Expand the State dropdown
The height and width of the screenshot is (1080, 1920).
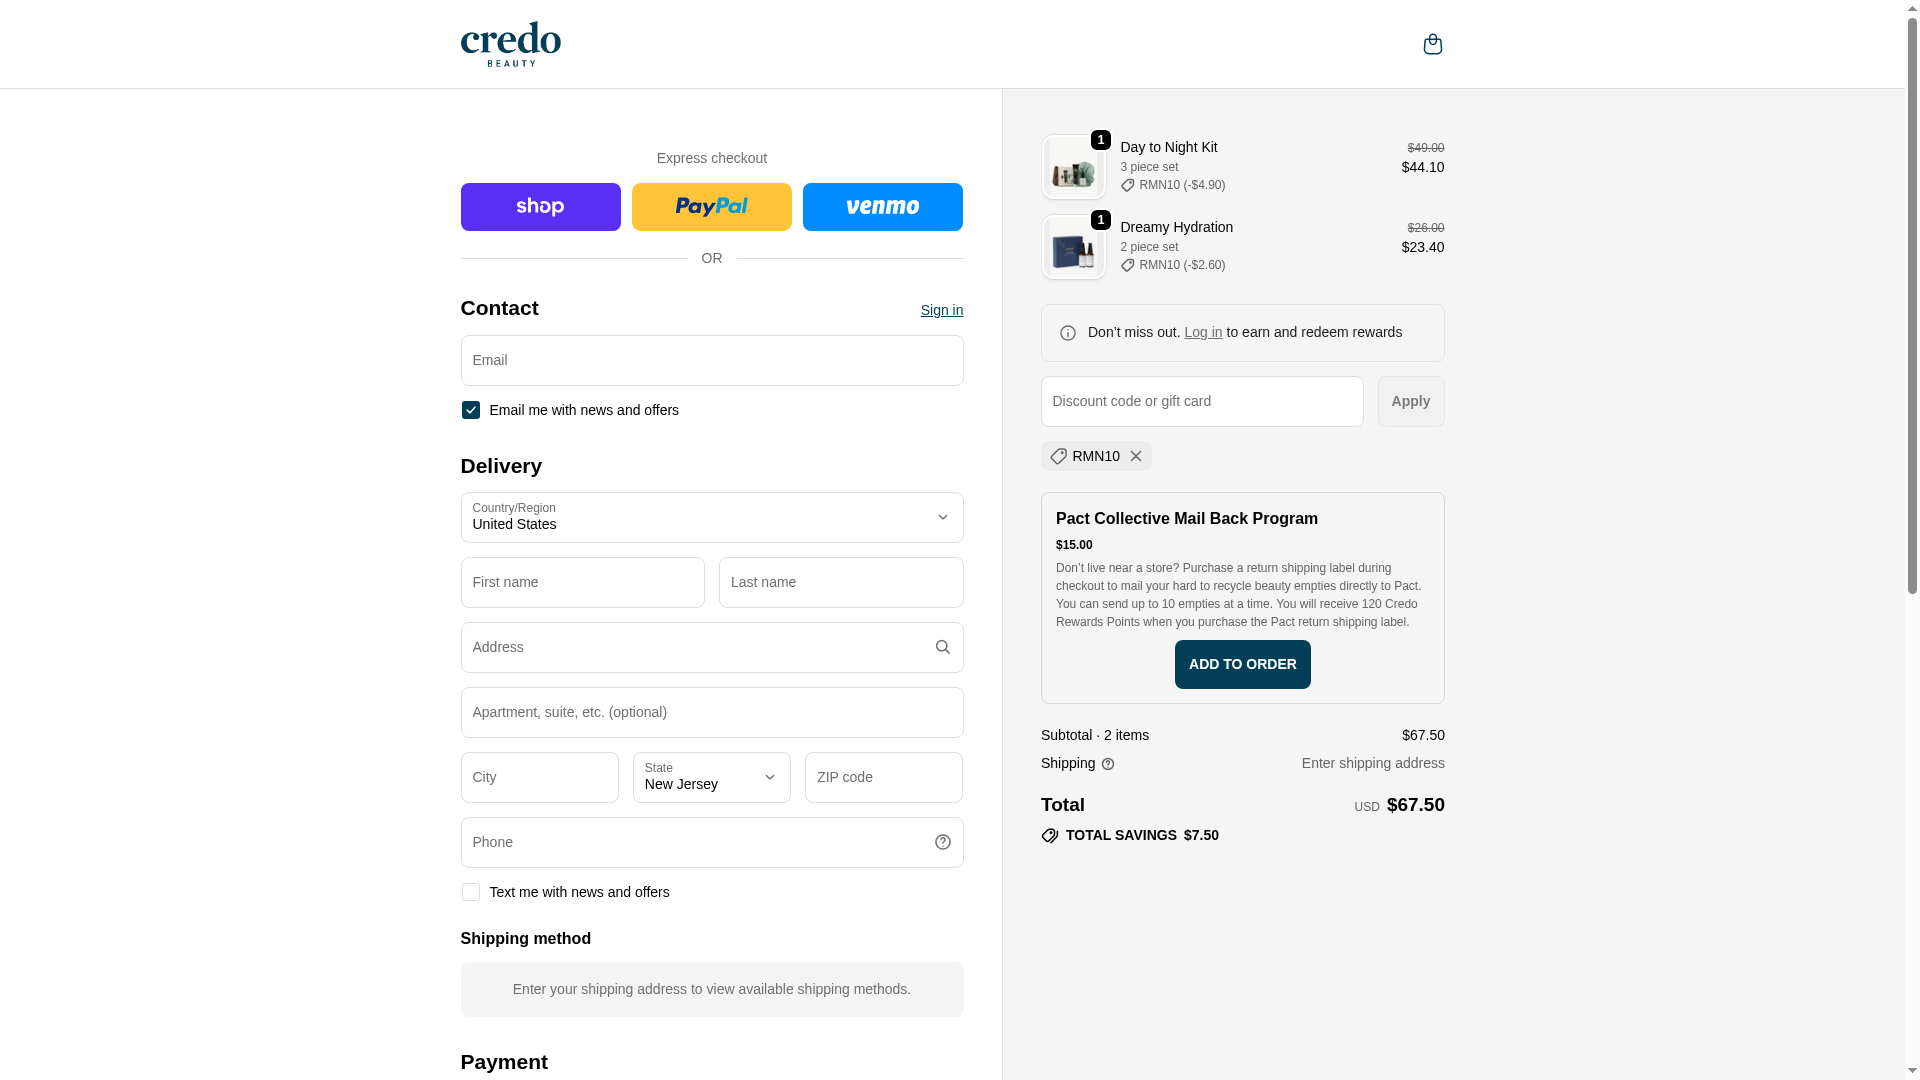711,777
